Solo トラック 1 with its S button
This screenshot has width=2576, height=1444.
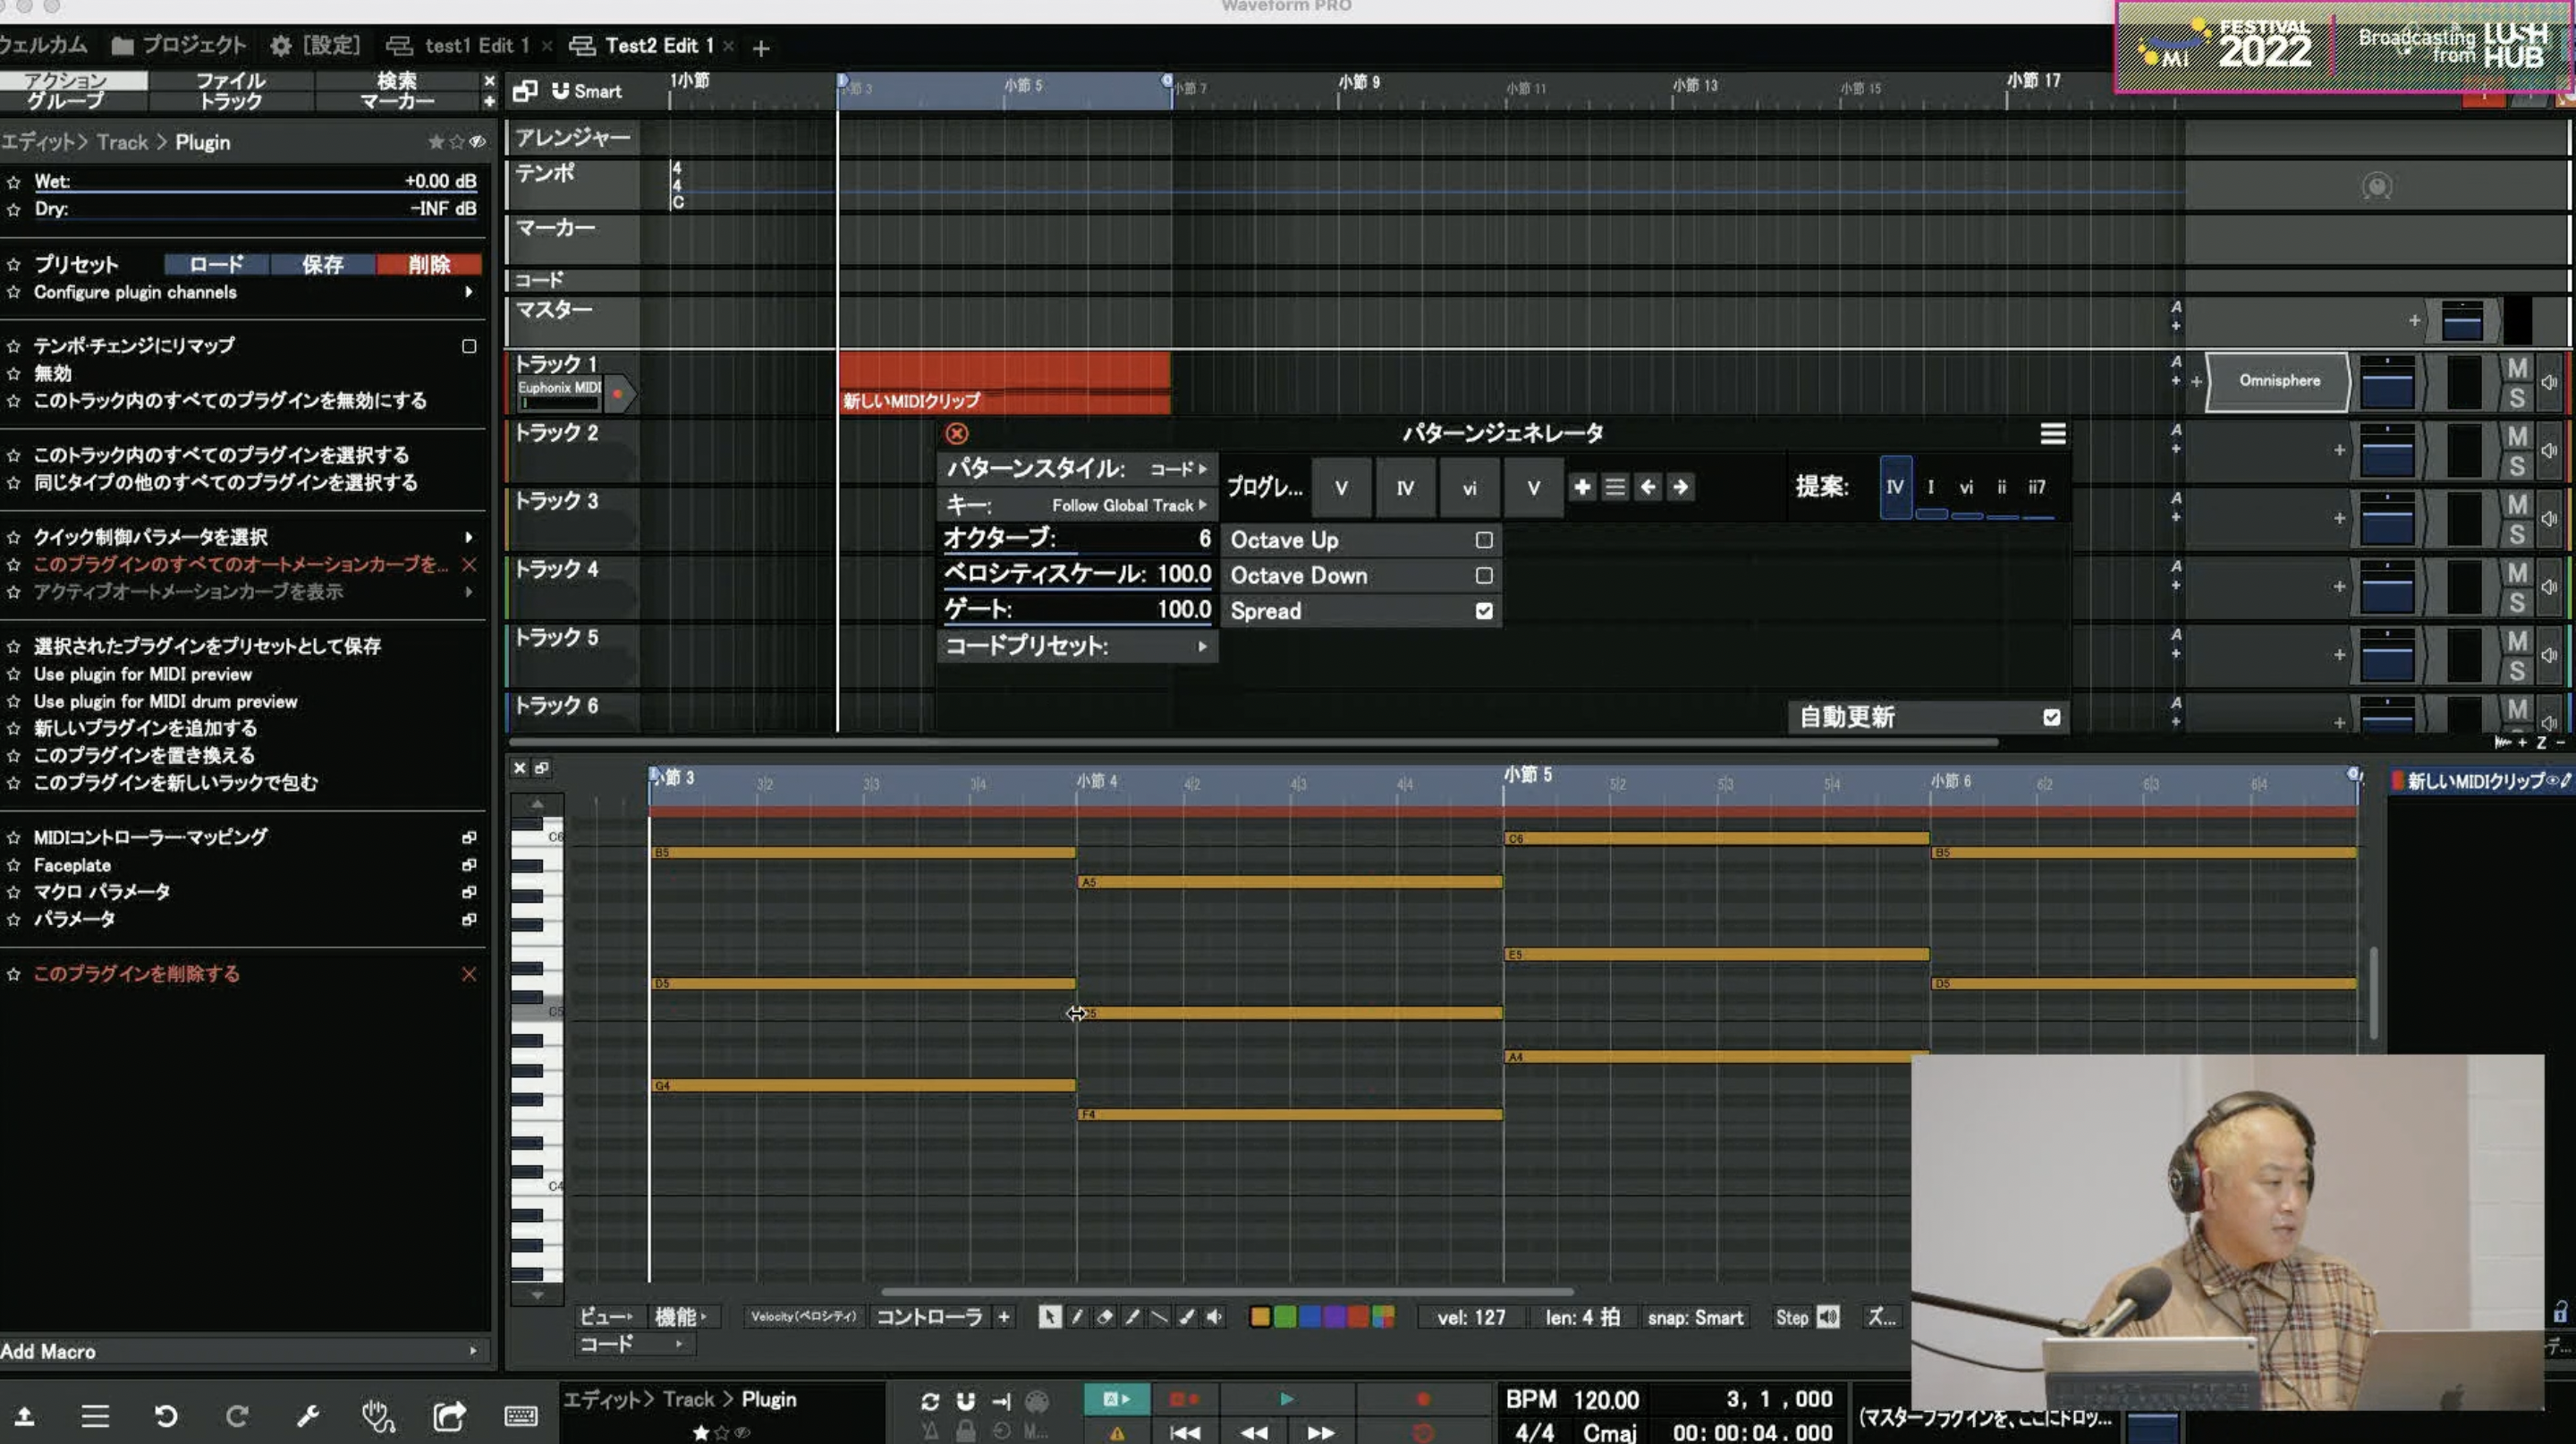click(x=2517, y=398)
